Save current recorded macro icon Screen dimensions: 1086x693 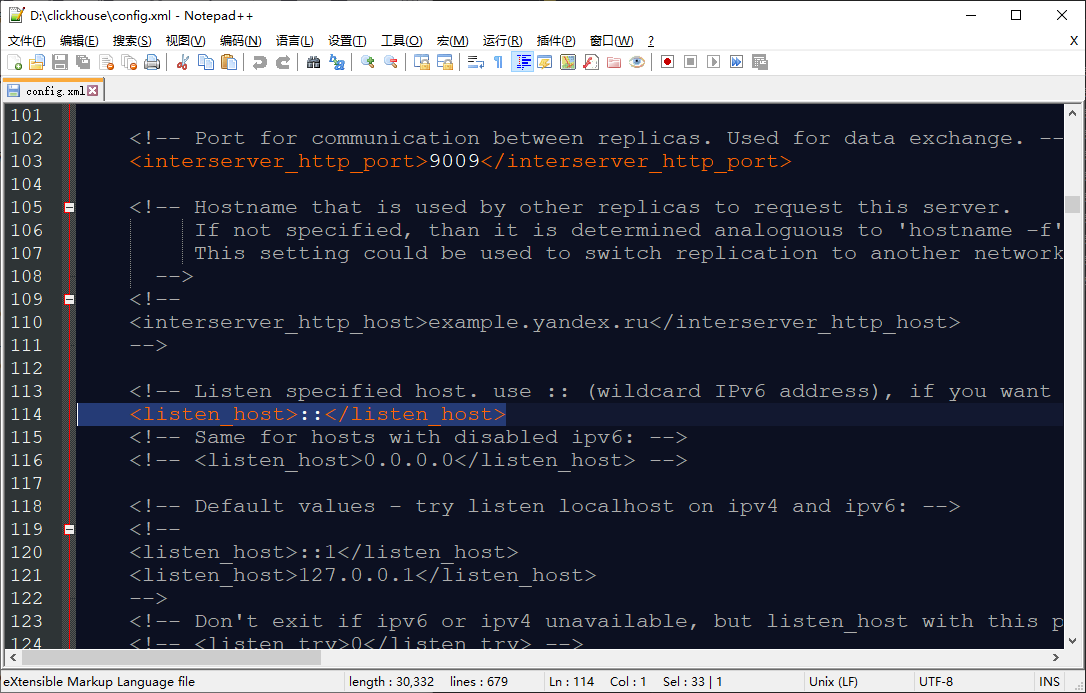(760, 62)
